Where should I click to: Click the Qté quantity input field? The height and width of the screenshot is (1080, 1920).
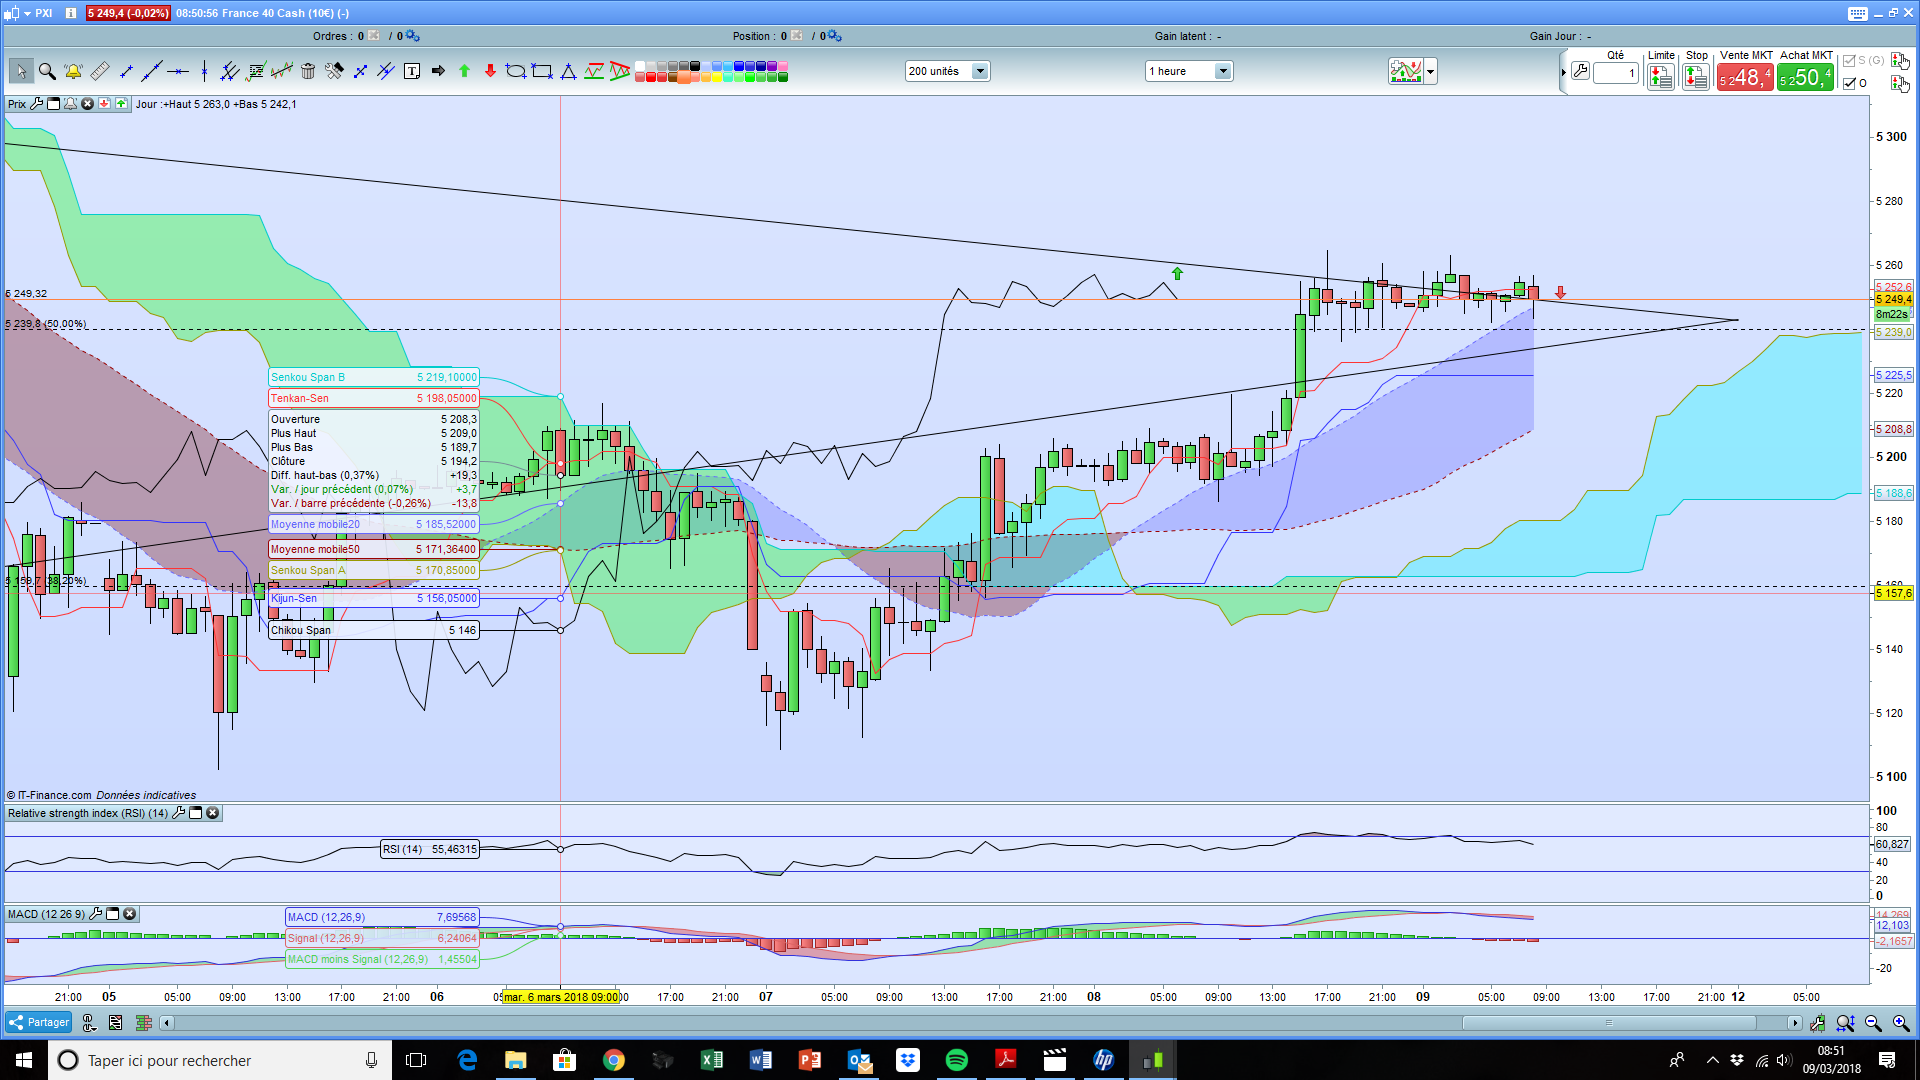pyautogui.click(x=1616, y=73)
